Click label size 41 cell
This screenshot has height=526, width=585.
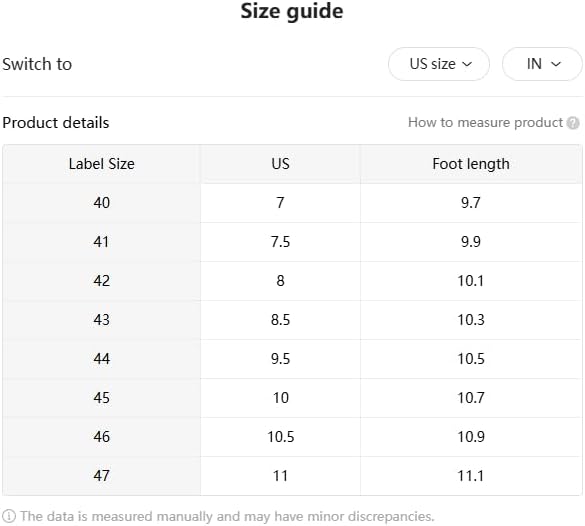tap(101, 242)
